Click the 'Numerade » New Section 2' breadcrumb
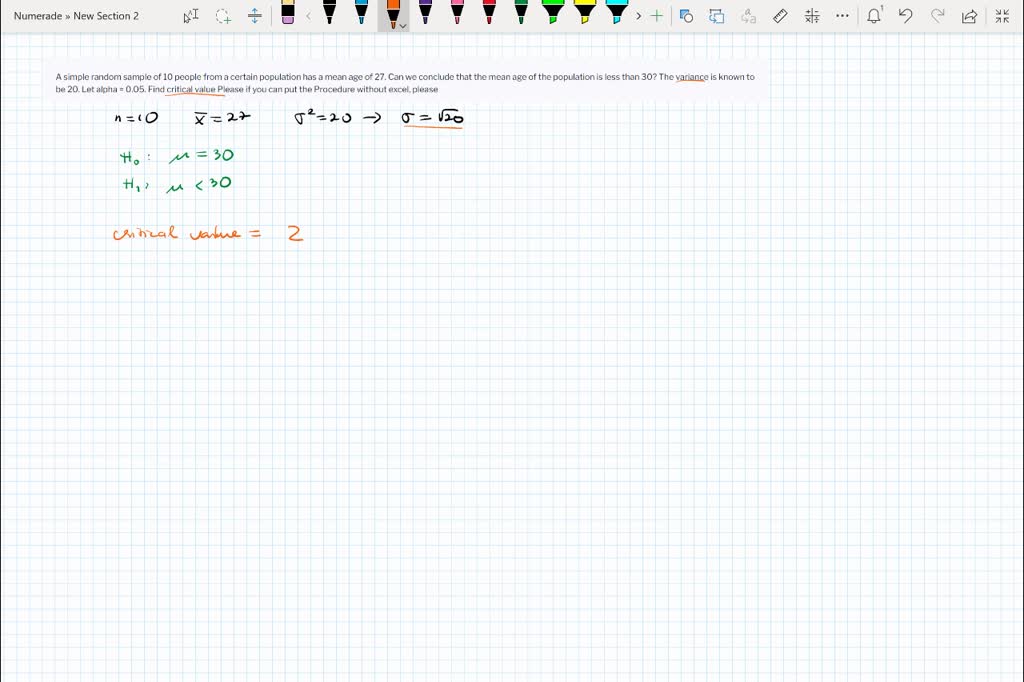The width and height of the screenshot is (1024, 682). pyautogui.click(x=76, y=16)
